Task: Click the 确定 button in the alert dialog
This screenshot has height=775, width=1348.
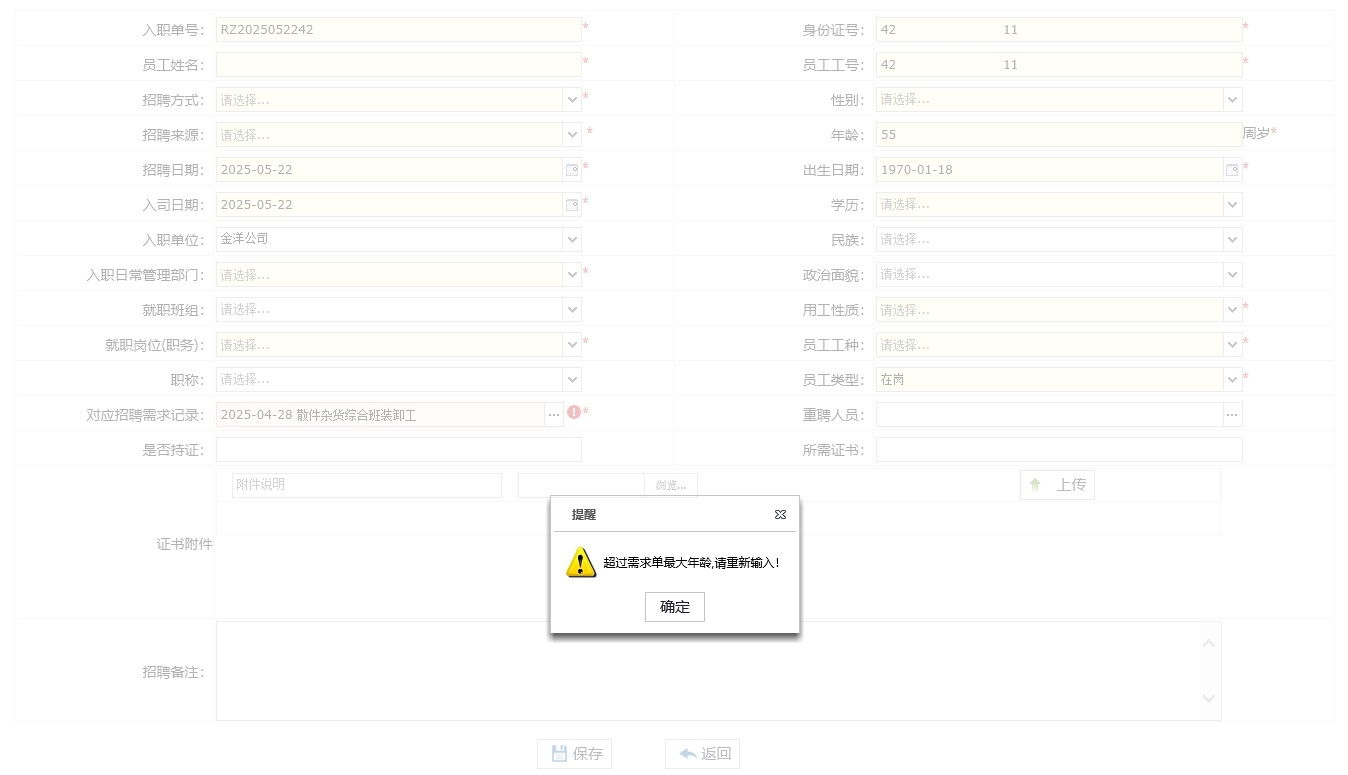Action: (674, 607)
